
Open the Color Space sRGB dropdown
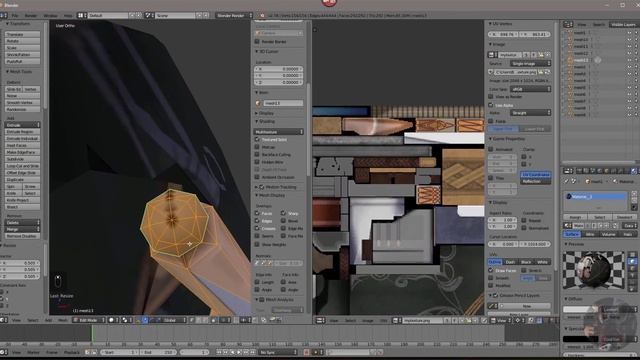click(x=530, y=89)
